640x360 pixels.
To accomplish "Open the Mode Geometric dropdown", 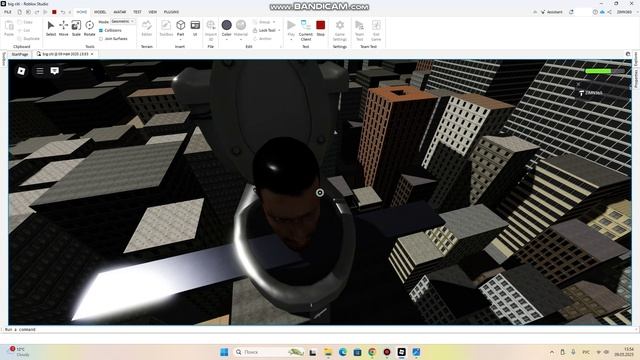I will click(123, 21).
